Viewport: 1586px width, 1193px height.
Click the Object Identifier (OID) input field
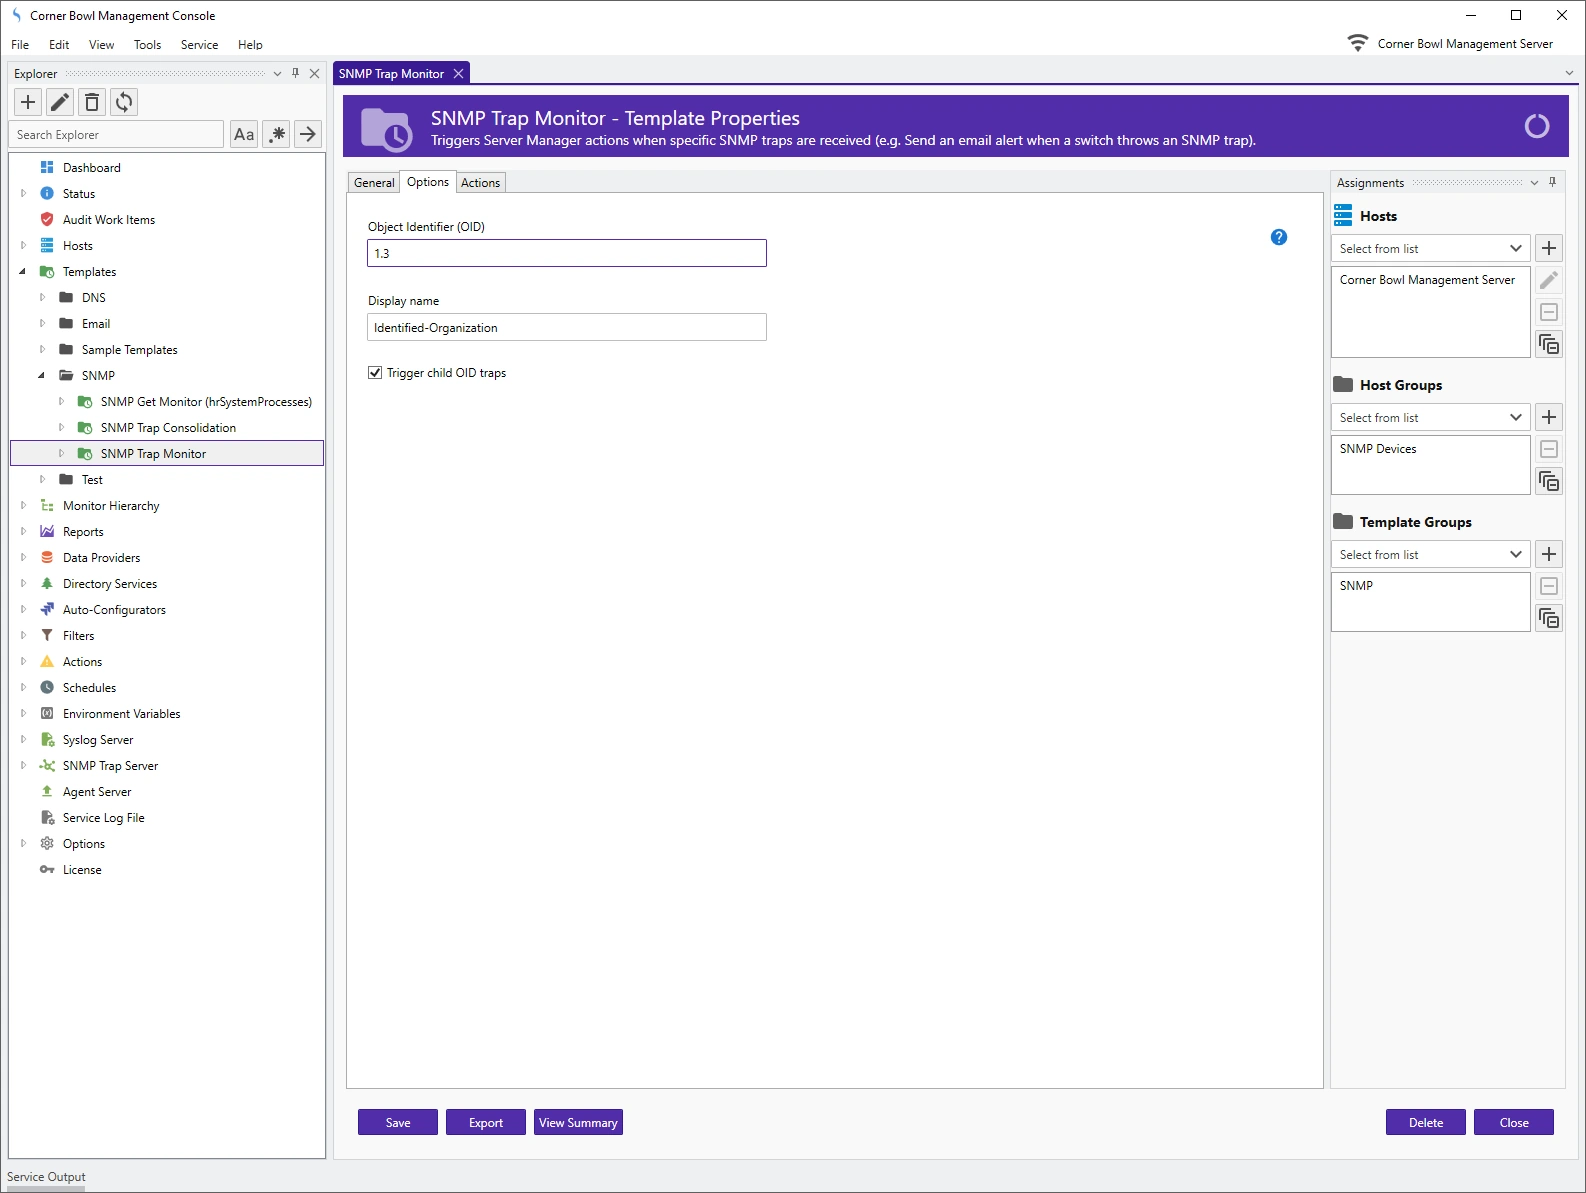coord(566,253)
